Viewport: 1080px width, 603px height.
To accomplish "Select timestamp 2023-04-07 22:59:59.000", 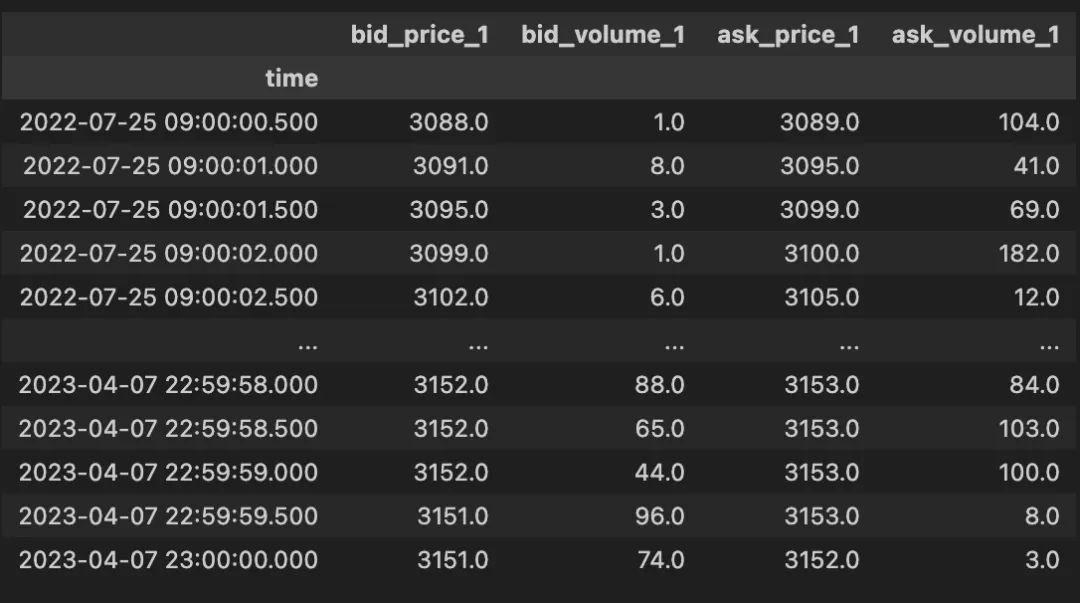I will click(168, 472).
